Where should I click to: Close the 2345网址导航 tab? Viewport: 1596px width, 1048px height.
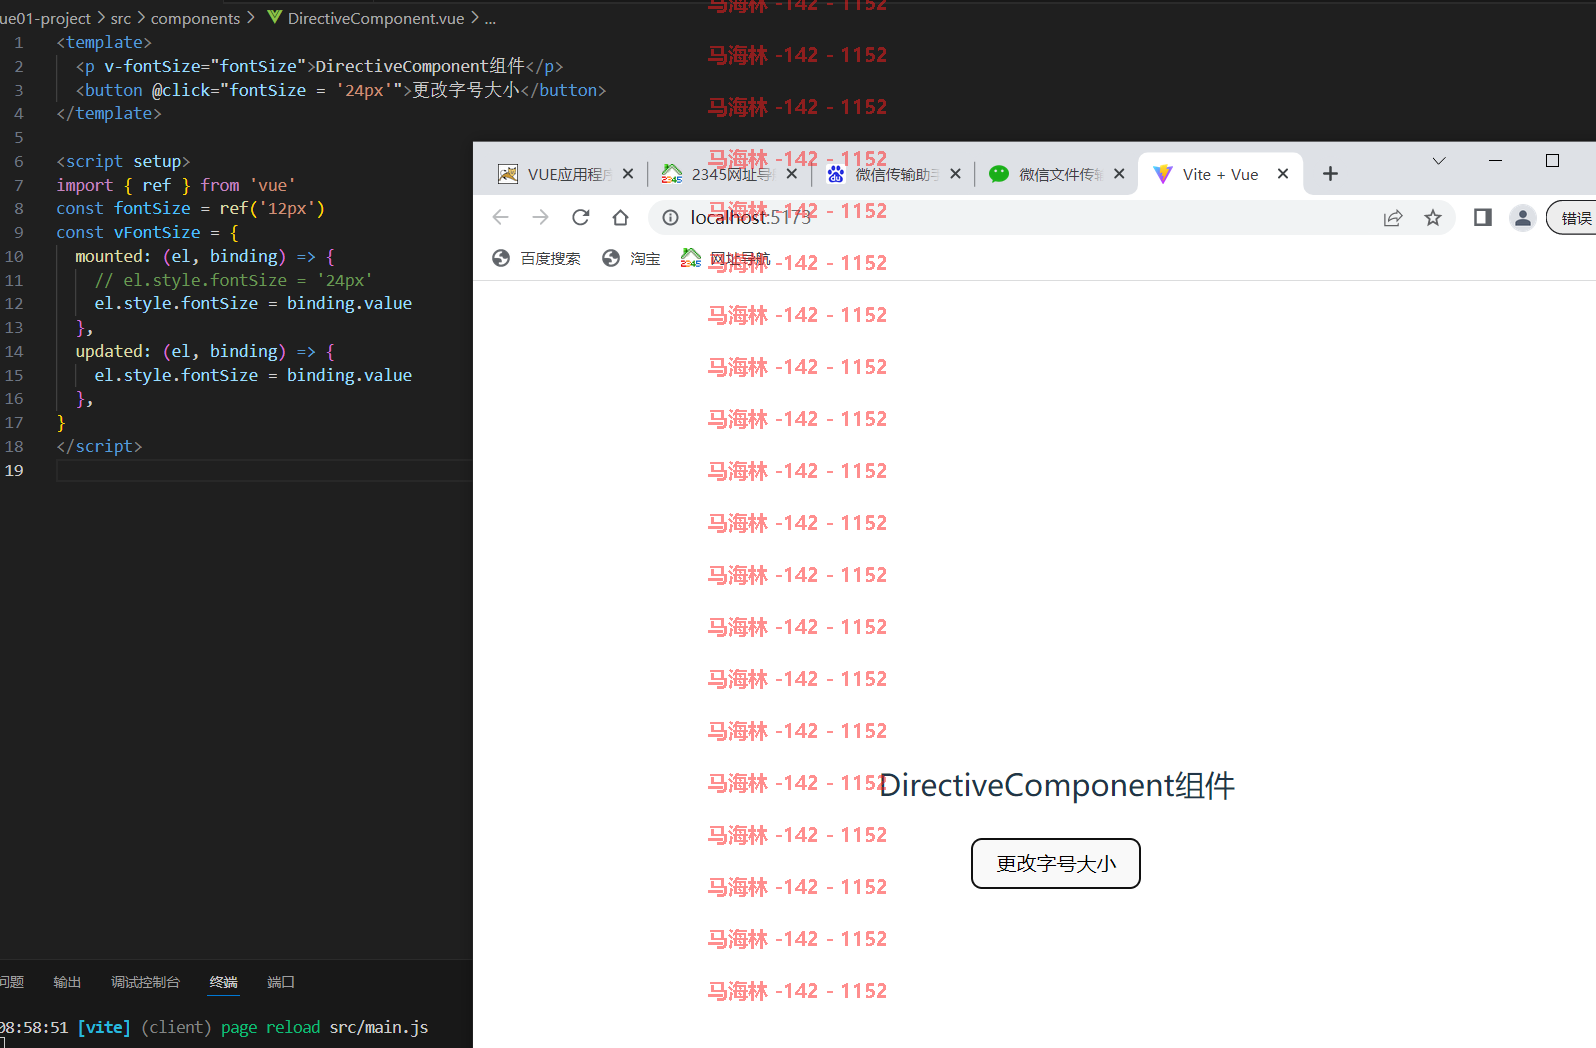[792, 174]
